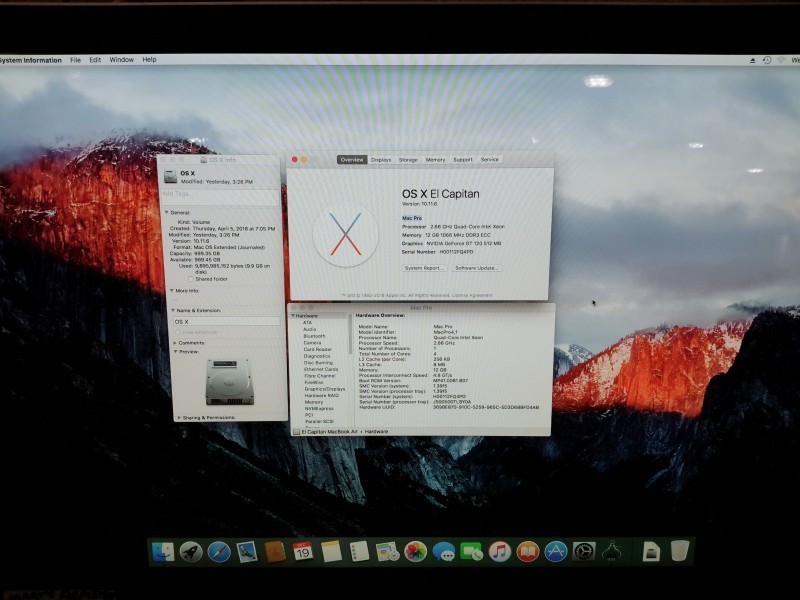Launch iTunes music note icon in Dock
Image resolution: width=800 pixels, height=600 pixels.
click(499, 552)
